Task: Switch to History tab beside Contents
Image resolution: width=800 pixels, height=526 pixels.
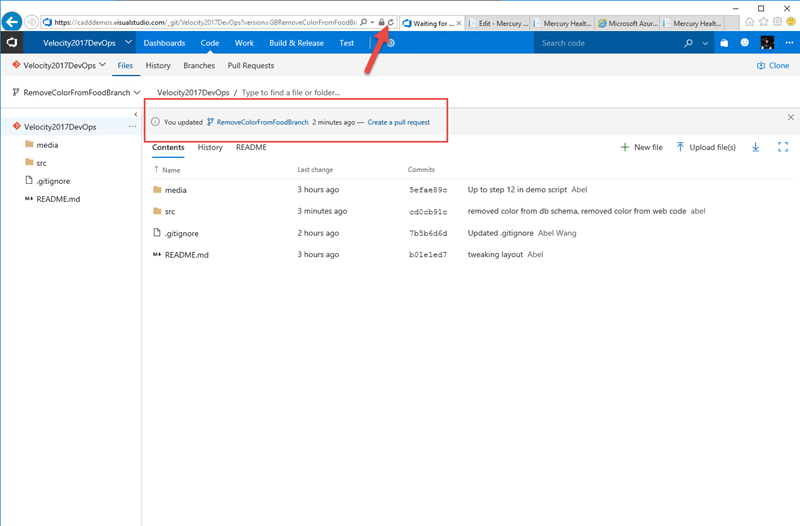Action: point(210,147)
